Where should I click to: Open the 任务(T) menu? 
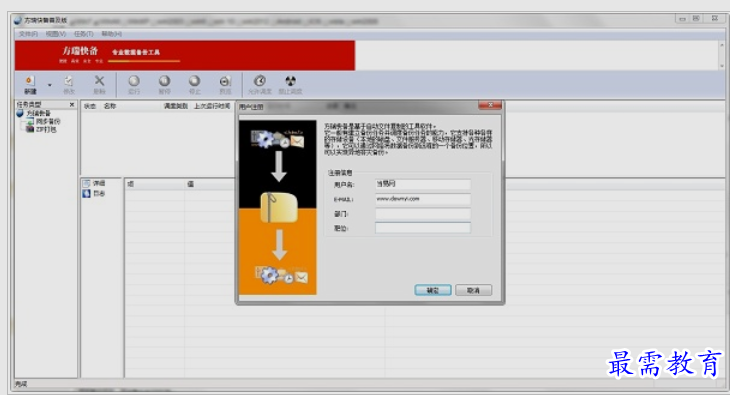point(83,34)
